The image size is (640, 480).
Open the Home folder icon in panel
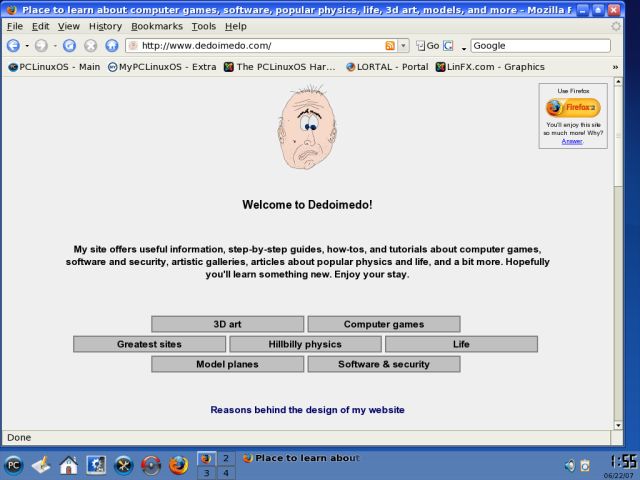(69, 465)
